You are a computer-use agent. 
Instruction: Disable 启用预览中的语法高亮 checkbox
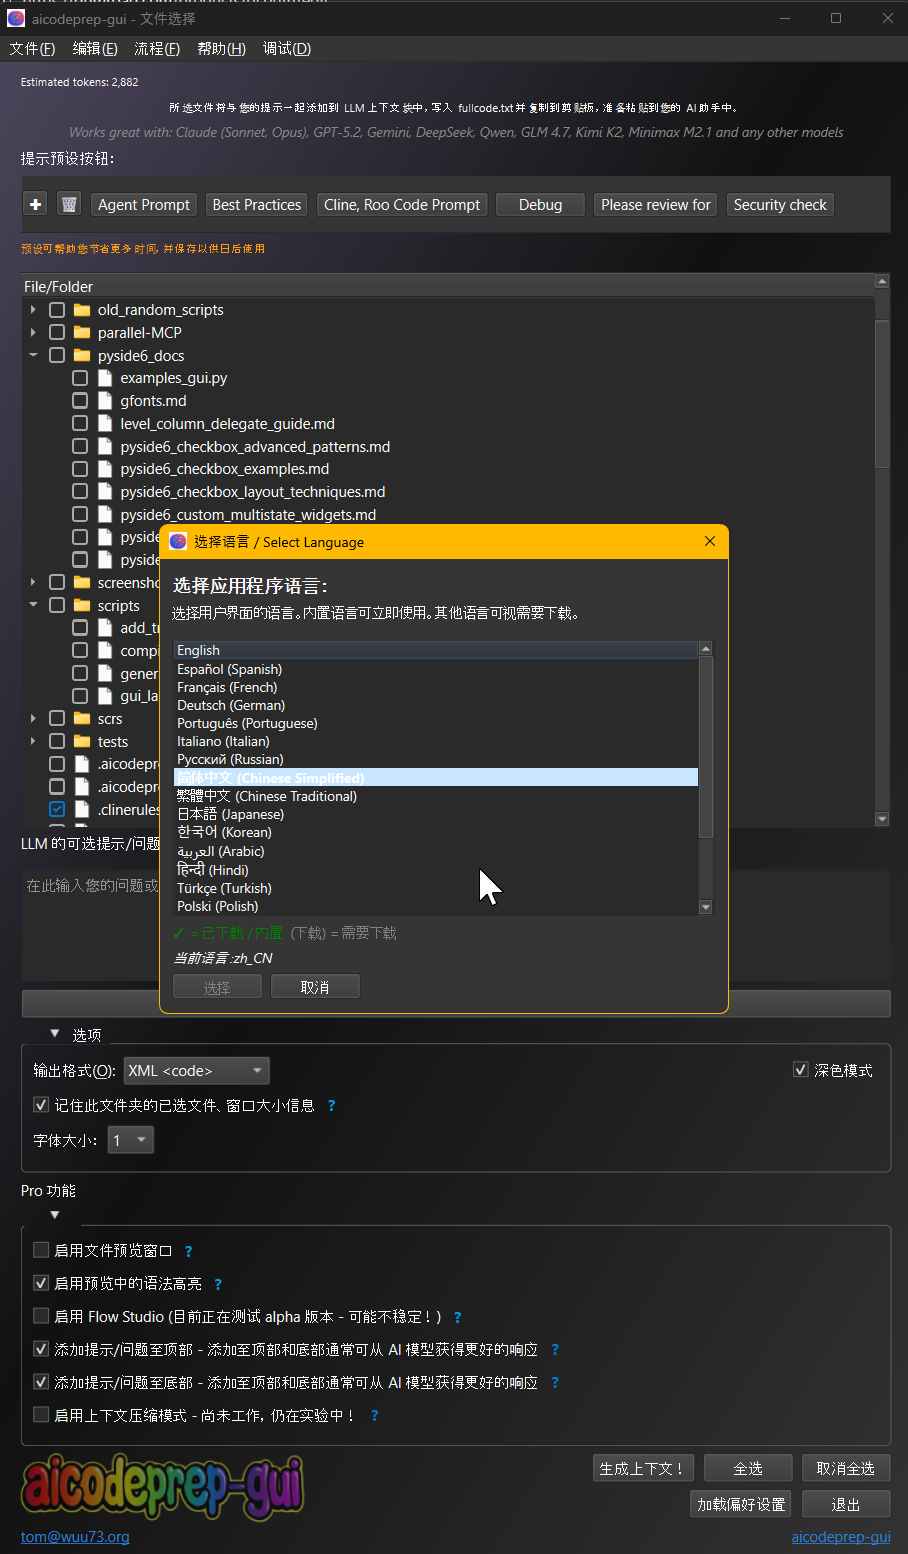[41, 1283]
